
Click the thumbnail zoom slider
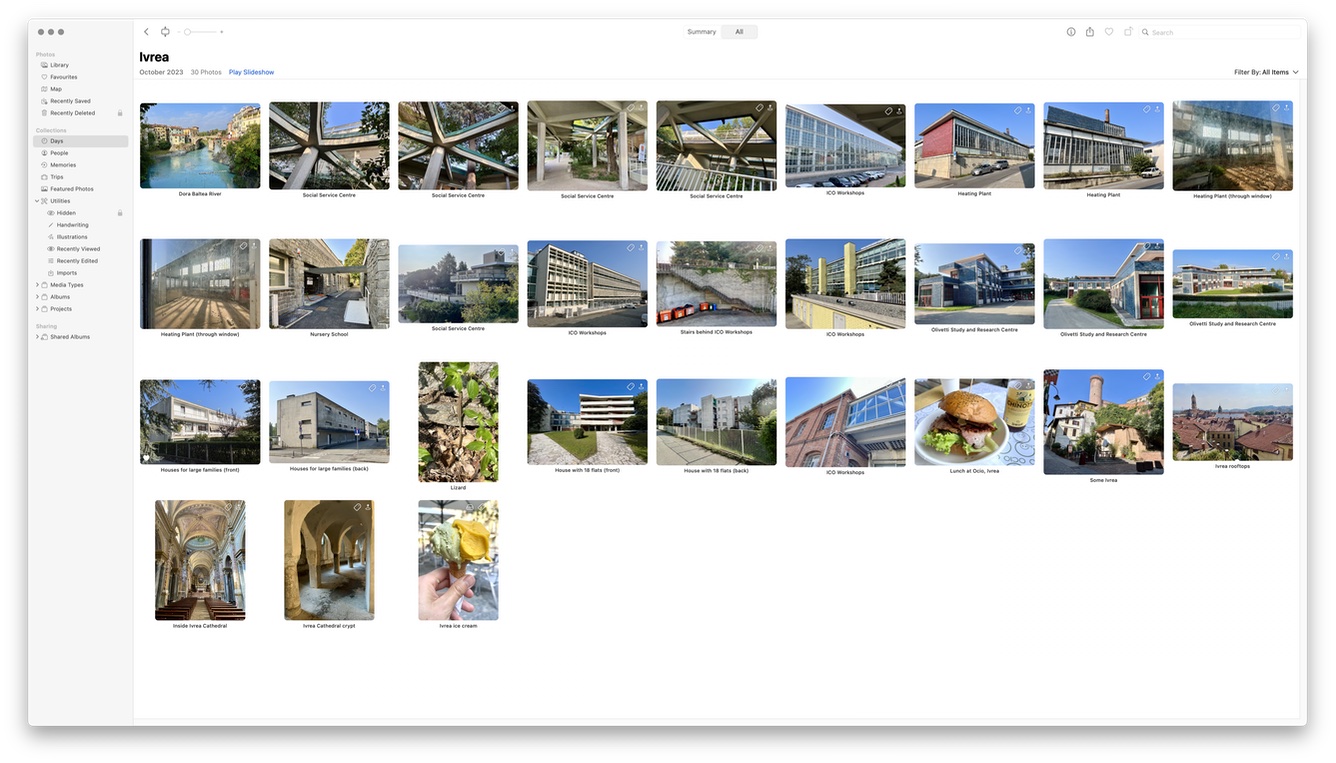(200, 32)
